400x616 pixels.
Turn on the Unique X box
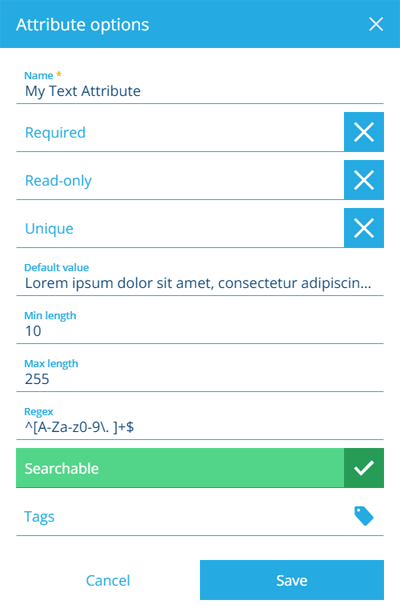364,228
